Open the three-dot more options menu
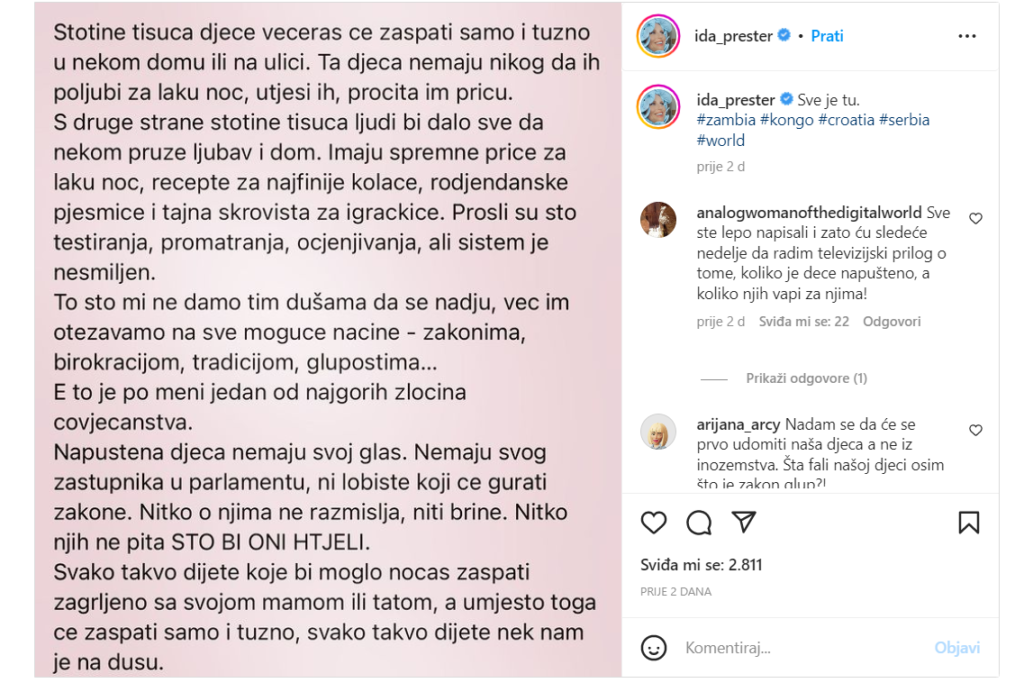Screen dimensions: 1024x692 [967, 36]
